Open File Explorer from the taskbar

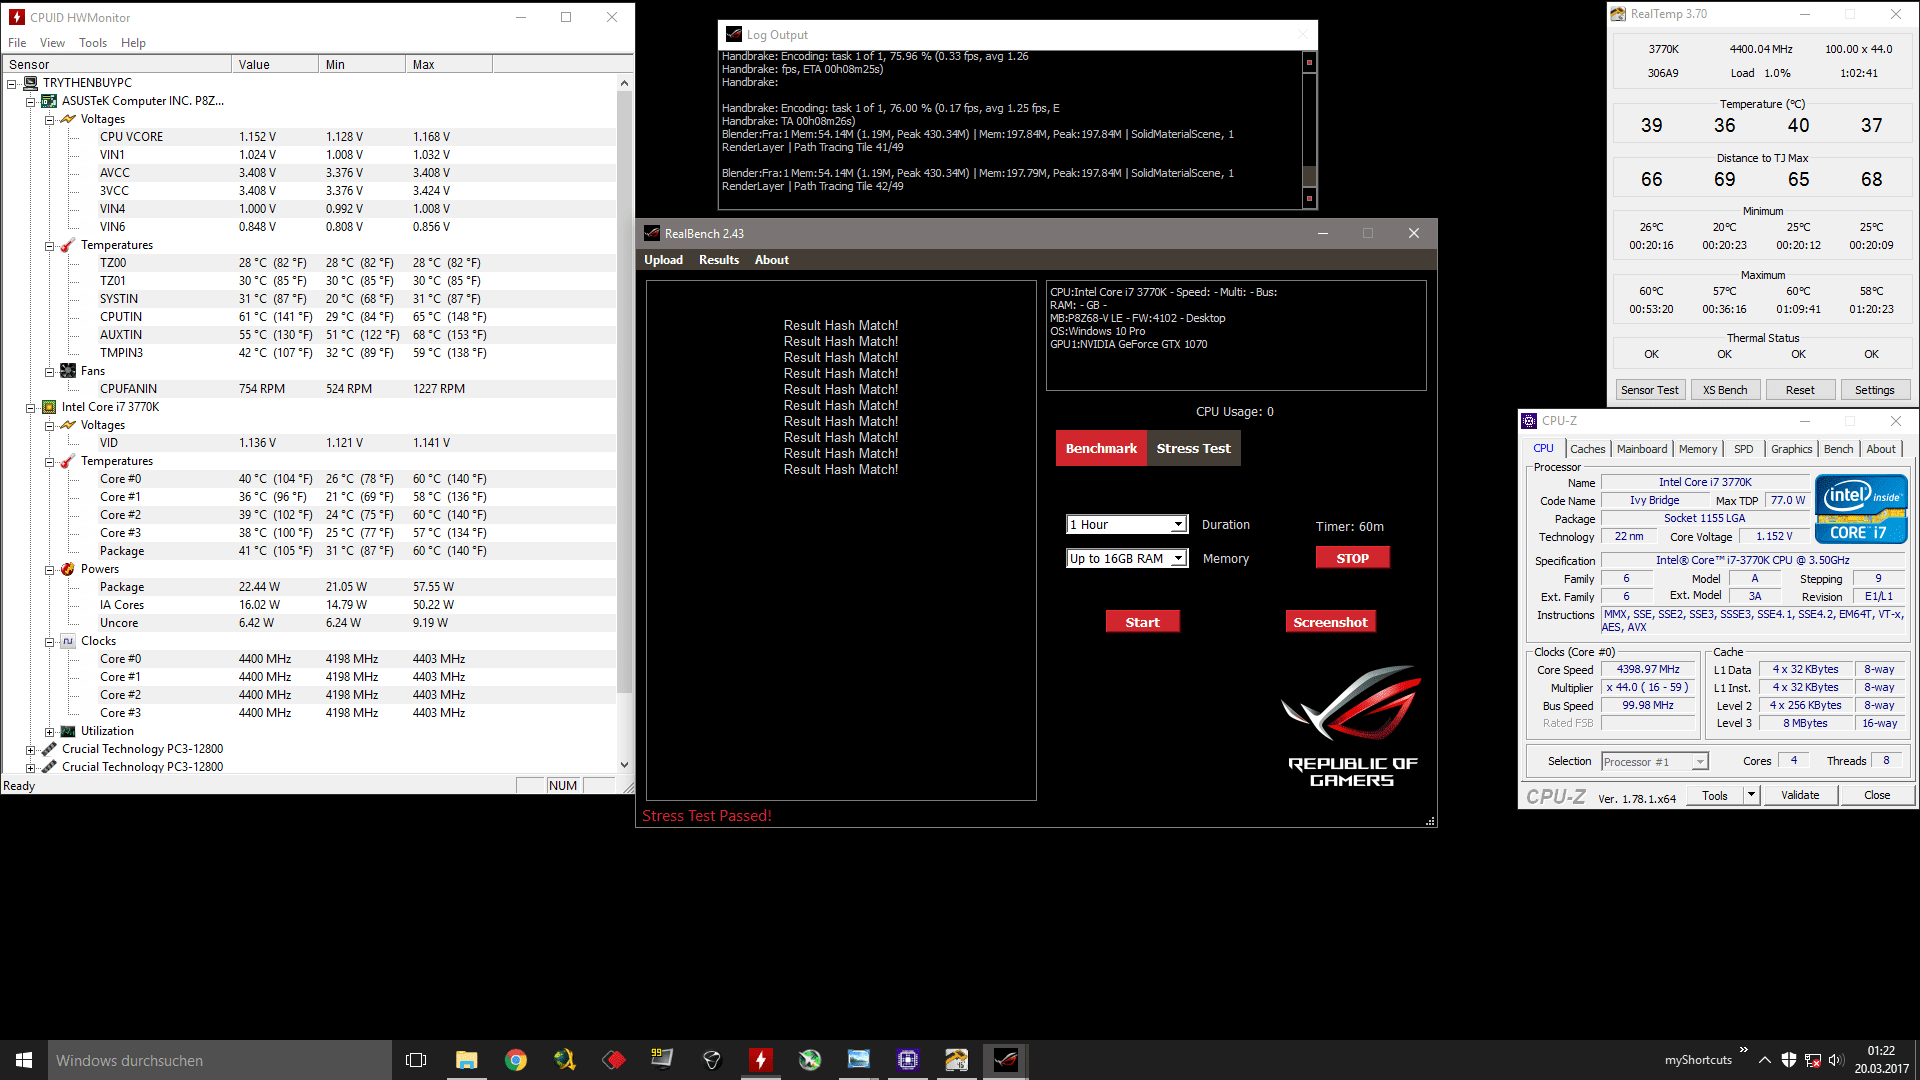coord(466,1060)
